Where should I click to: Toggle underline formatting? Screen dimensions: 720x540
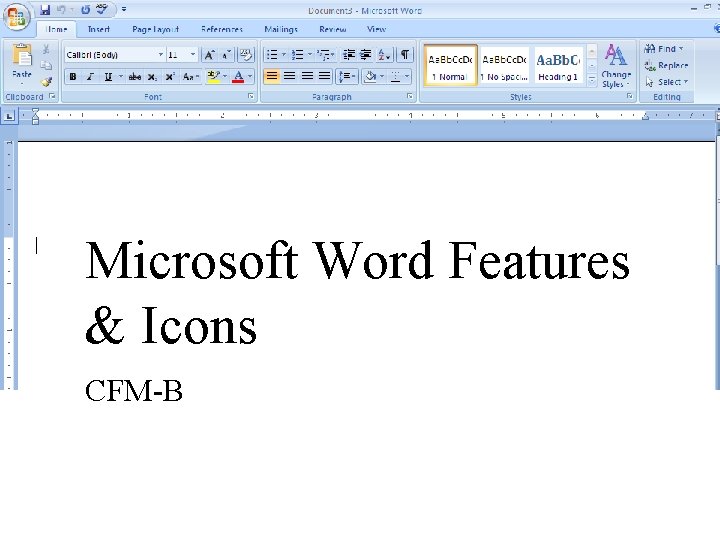[108, 77]
